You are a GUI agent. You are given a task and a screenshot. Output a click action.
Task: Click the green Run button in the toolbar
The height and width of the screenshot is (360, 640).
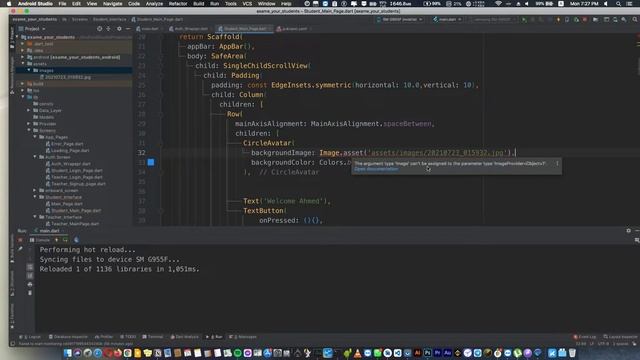pos(524,19)
